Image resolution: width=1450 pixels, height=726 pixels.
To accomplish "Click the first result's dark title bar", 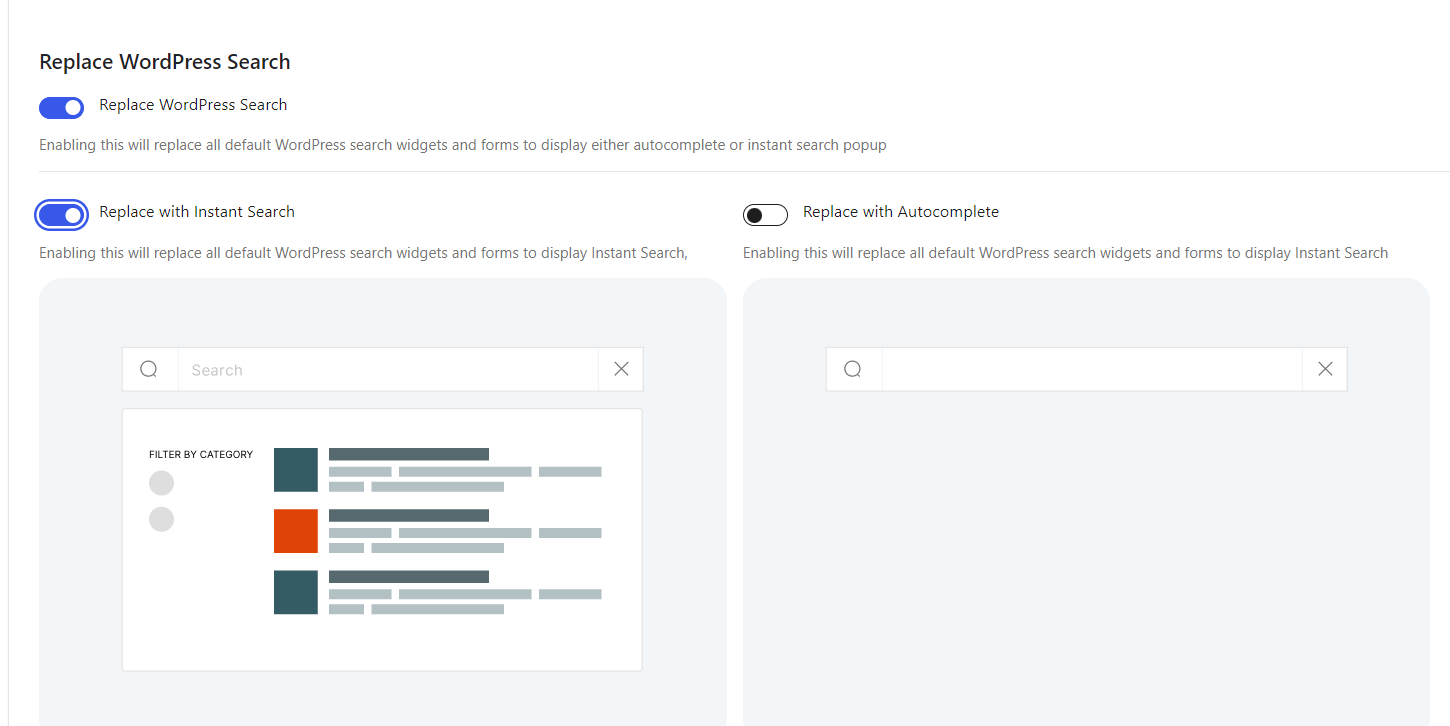I will point(408,454).
